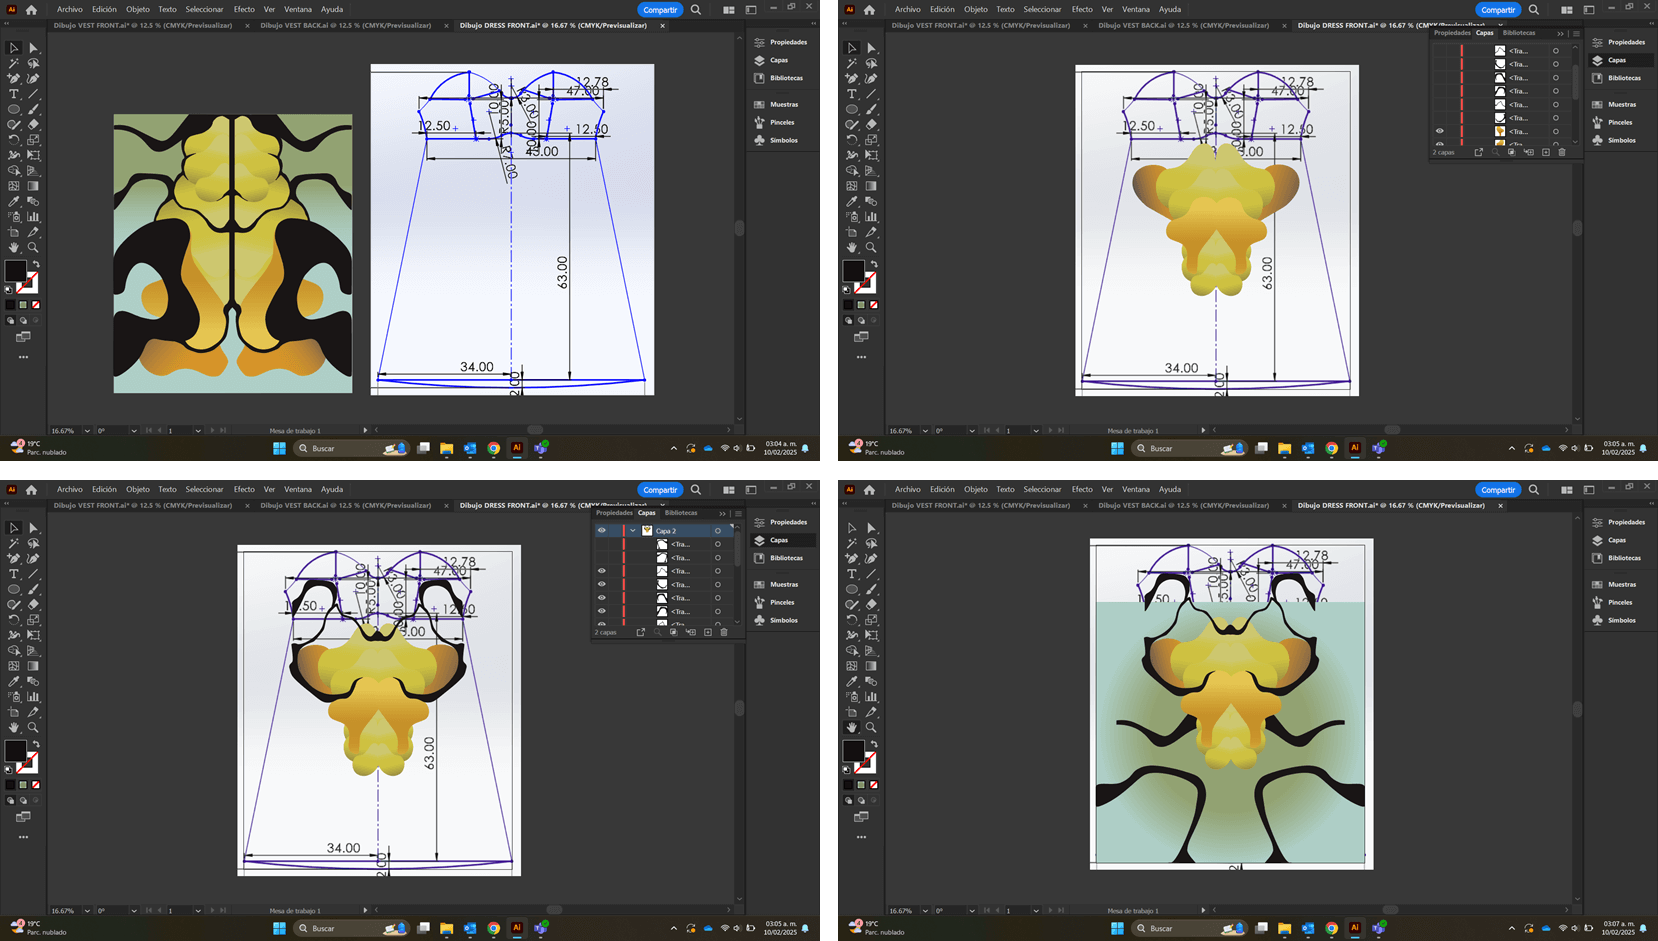Pick the Magic Wand tool in top-left window
The width and height of the screenshot is (1658, 941).
point(14,63)
